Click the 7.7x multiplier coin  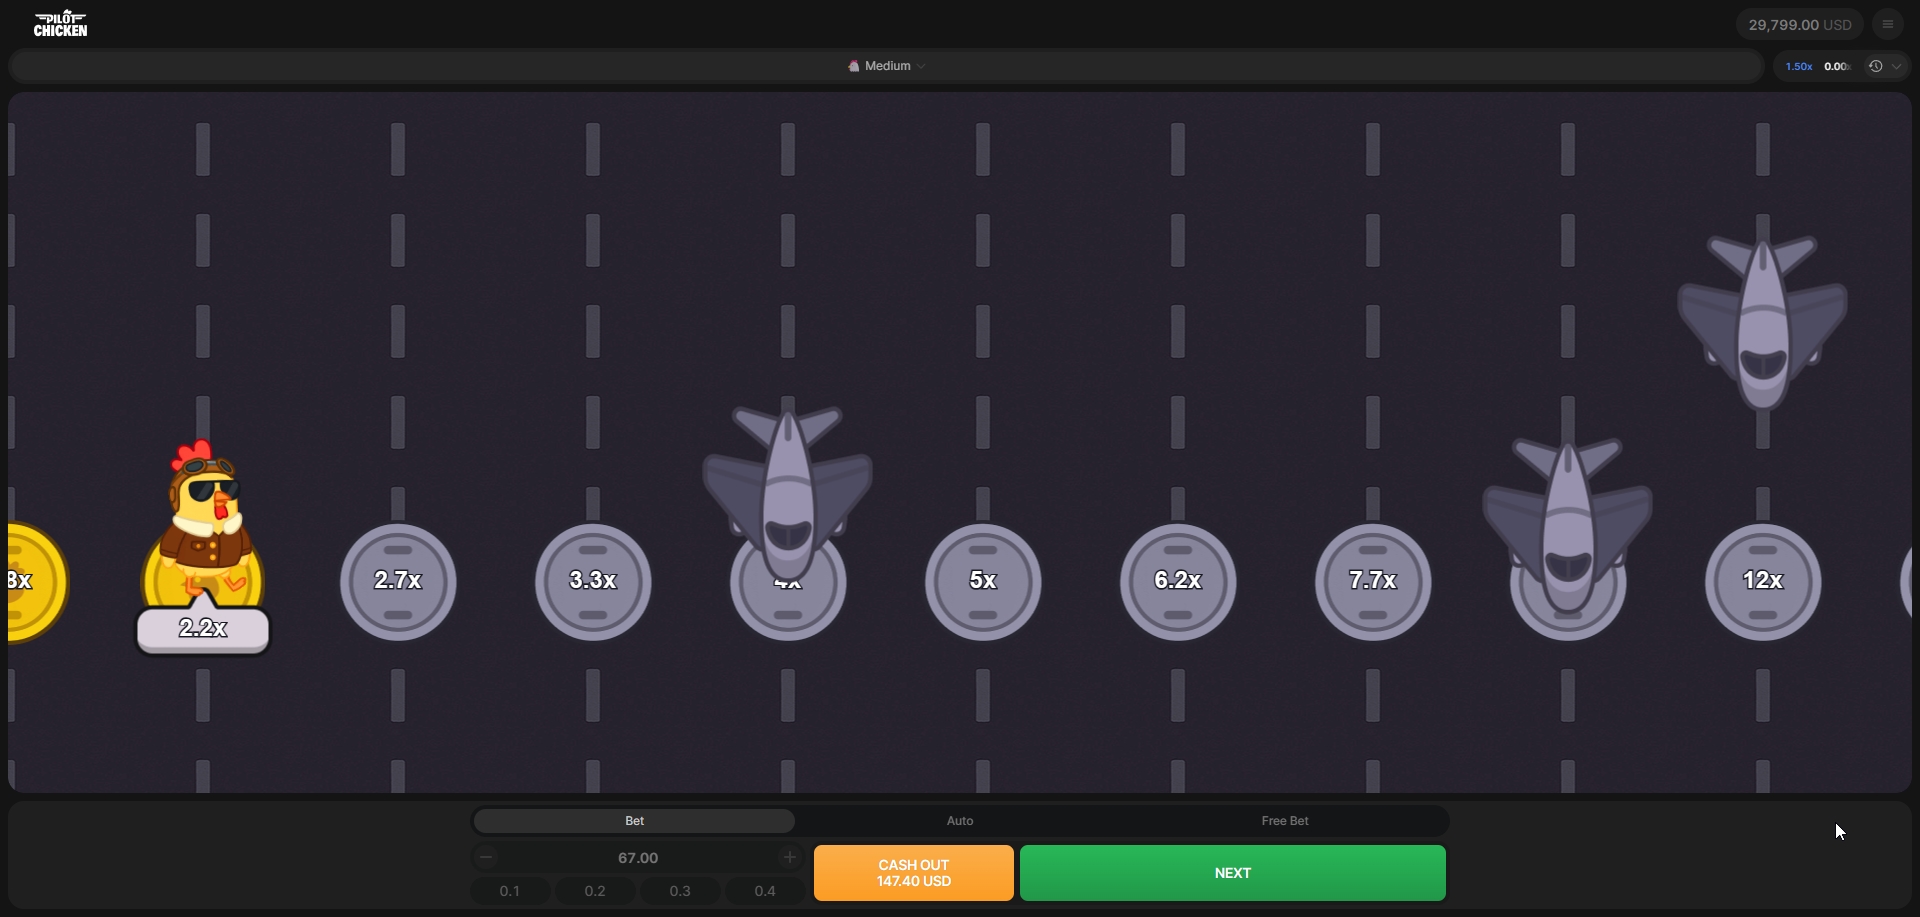pos(1372,581)
